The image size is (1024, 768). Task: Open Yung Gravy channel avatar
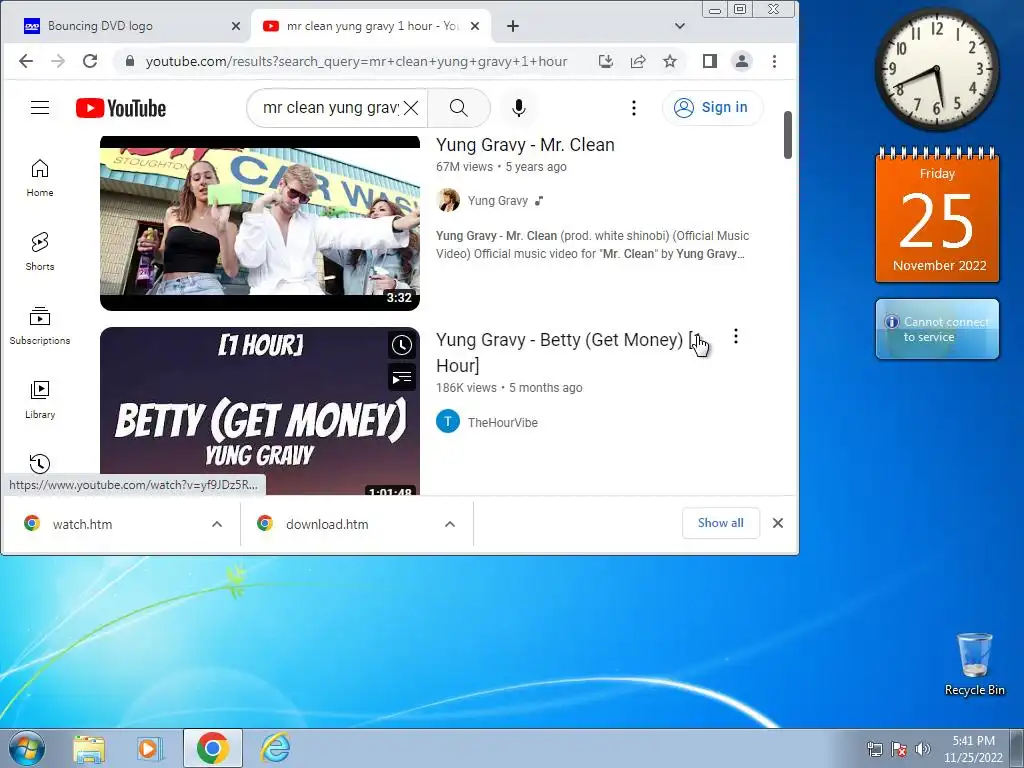click(x=448, y=200)
